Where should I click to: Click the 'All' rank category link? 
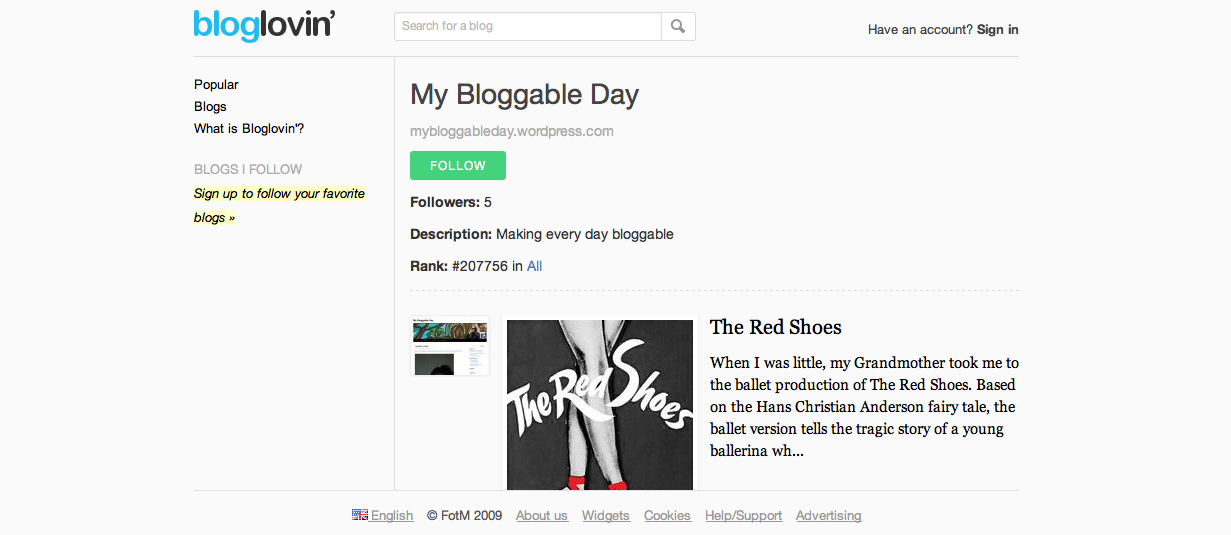[534, 266]
